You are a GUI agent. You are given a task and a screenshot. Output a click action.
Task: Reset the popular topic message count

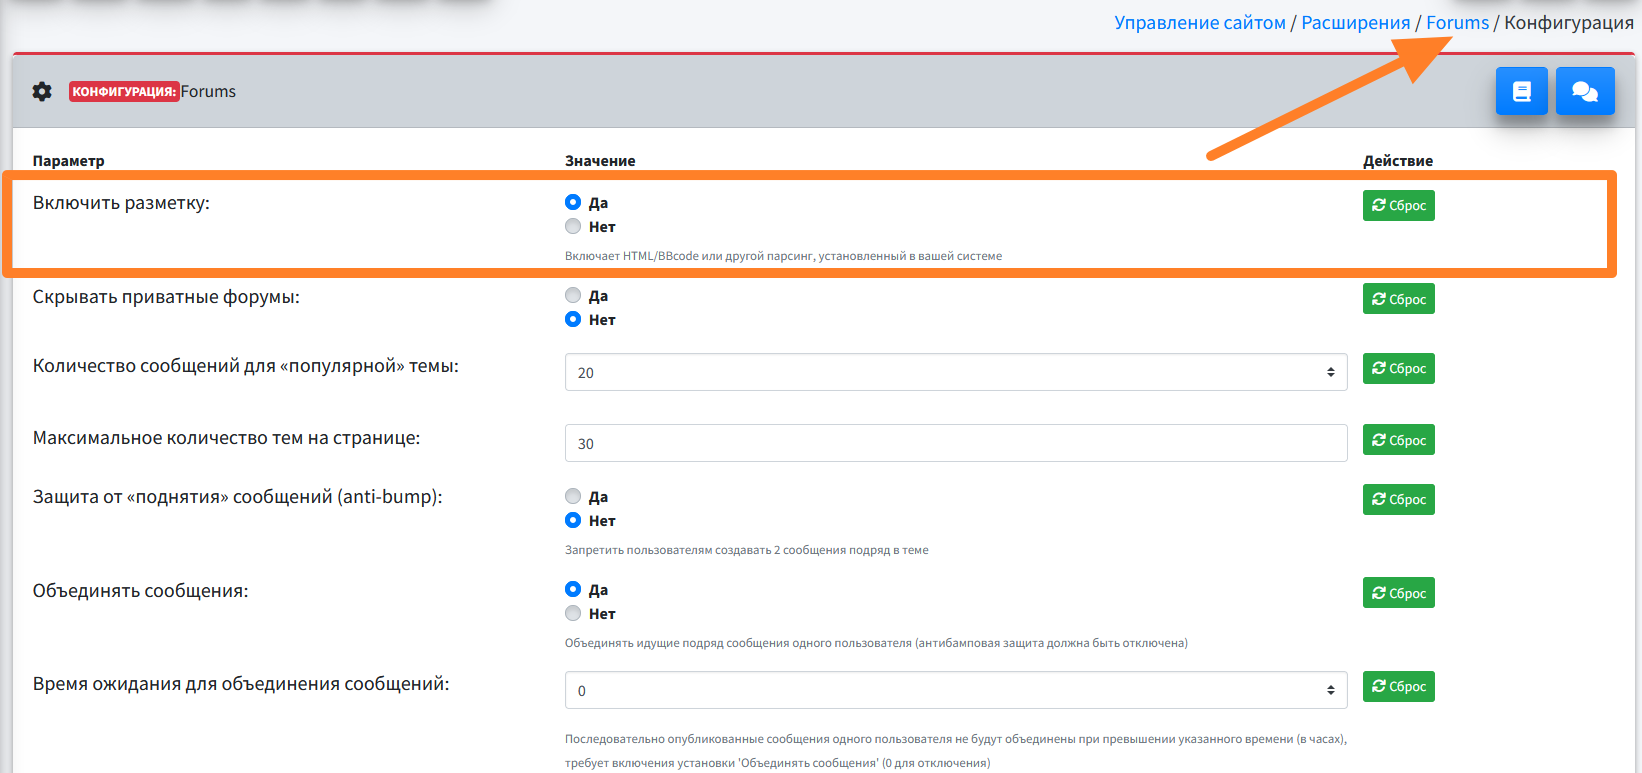pos(1398,369)
